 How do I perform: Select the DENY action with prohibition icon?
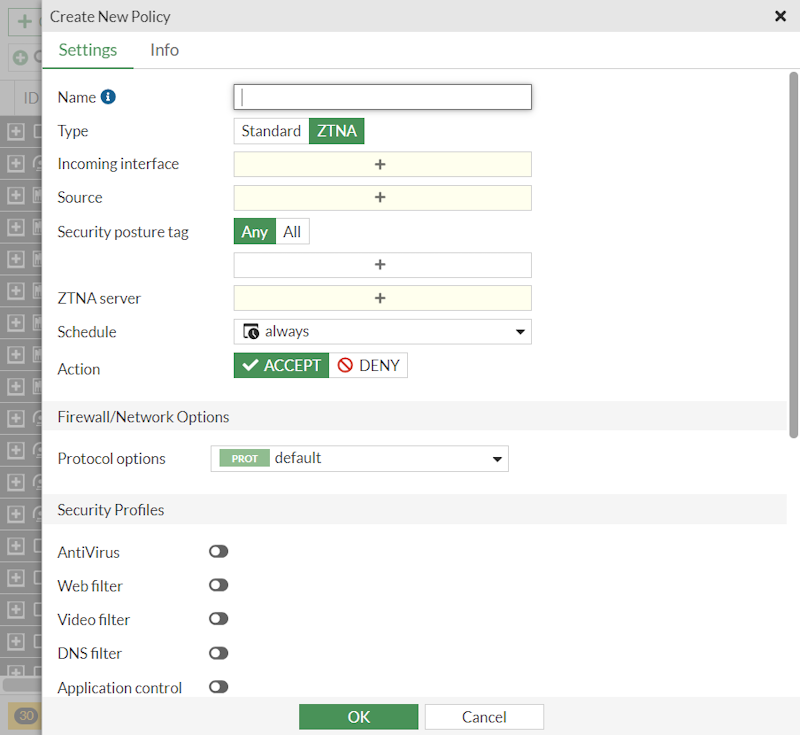click(x=368, y=365)
